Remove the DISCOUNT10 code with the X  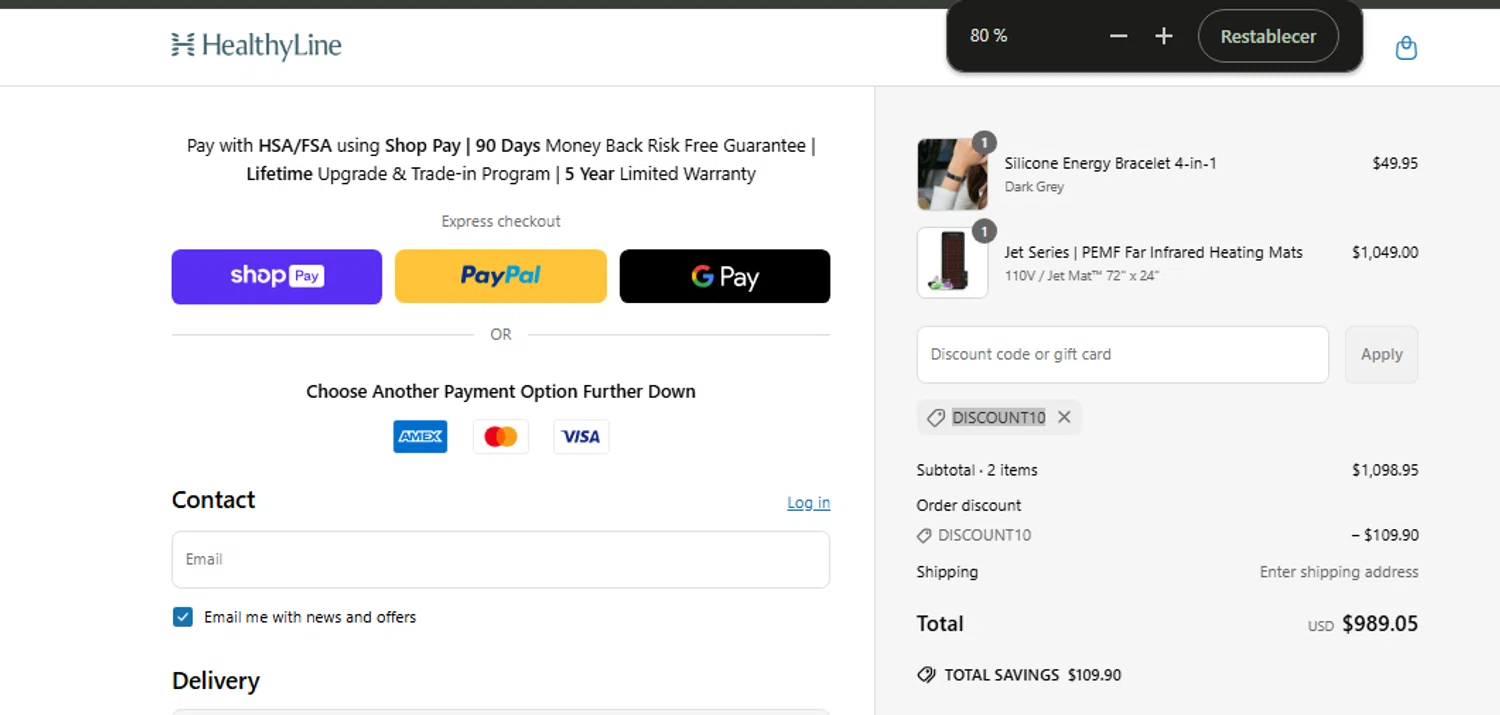coord(1064,417)
